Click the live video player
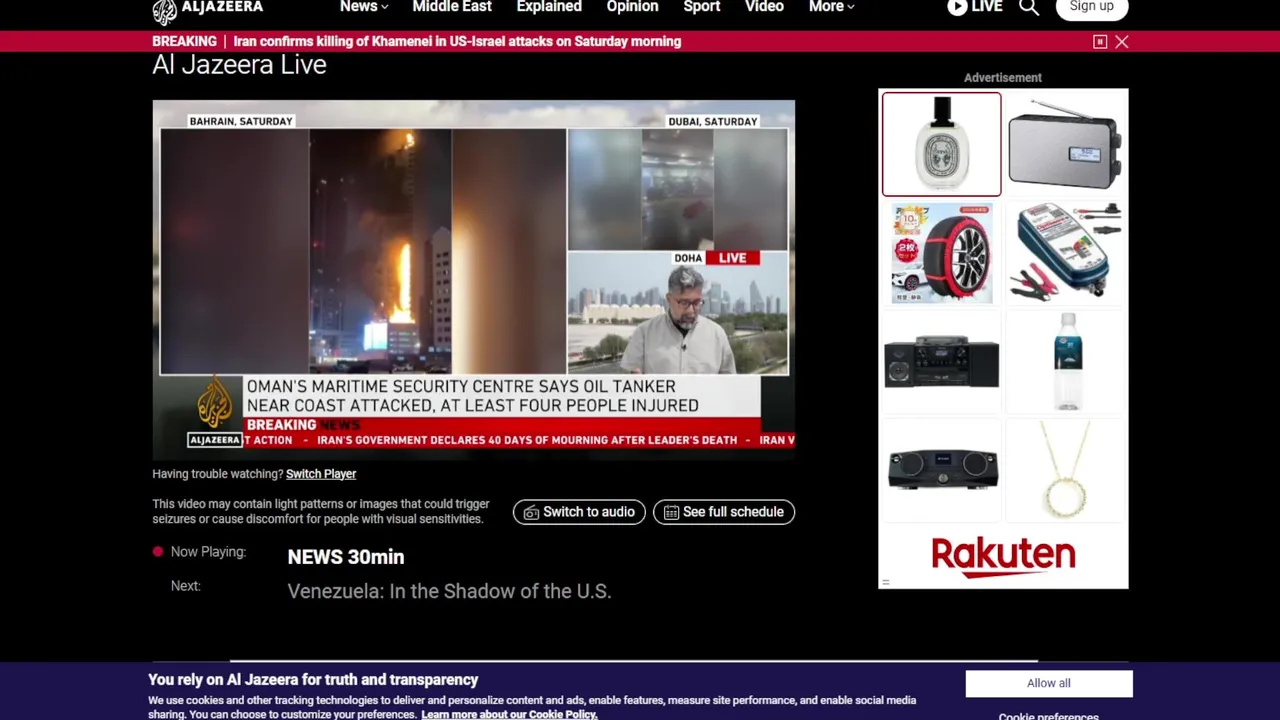This screenshot has width=1280, height=720. click(474, 279)
